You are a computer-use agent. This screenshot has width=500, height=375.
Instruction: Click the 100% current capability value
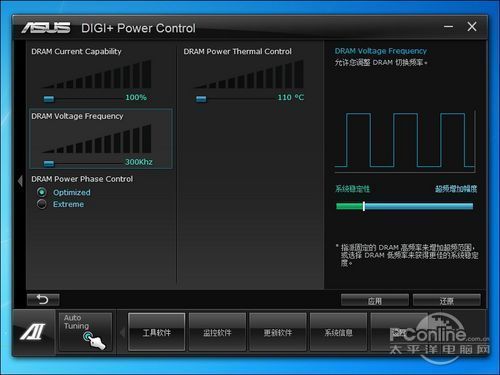coord(136,97)
